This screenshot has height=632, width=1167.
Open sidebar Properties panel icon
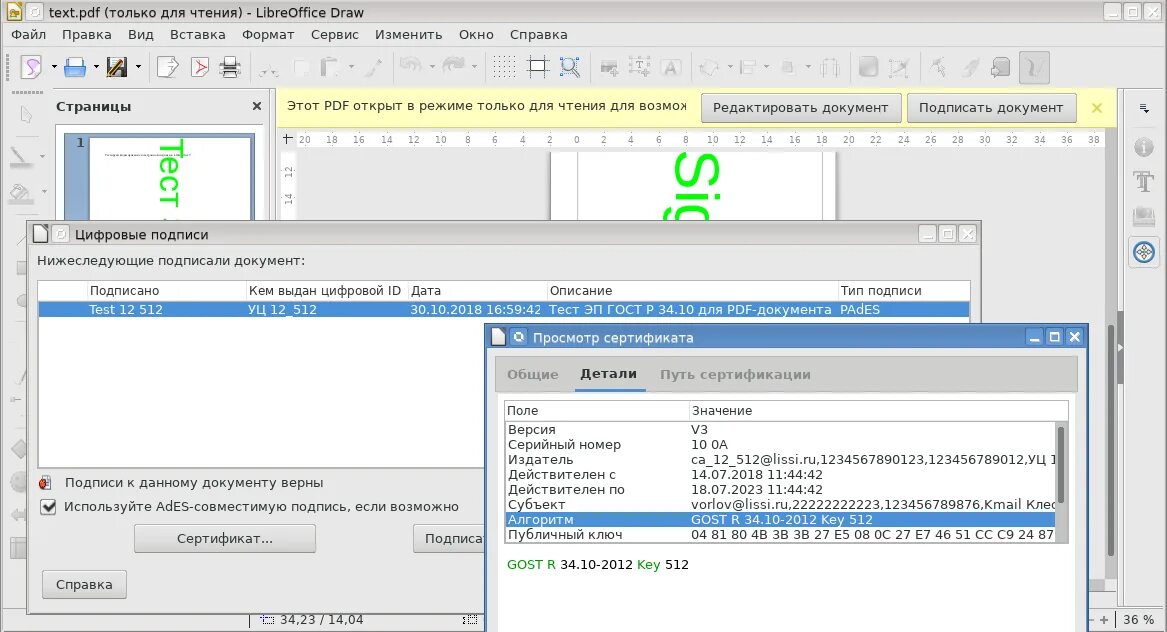[1144, 147]
